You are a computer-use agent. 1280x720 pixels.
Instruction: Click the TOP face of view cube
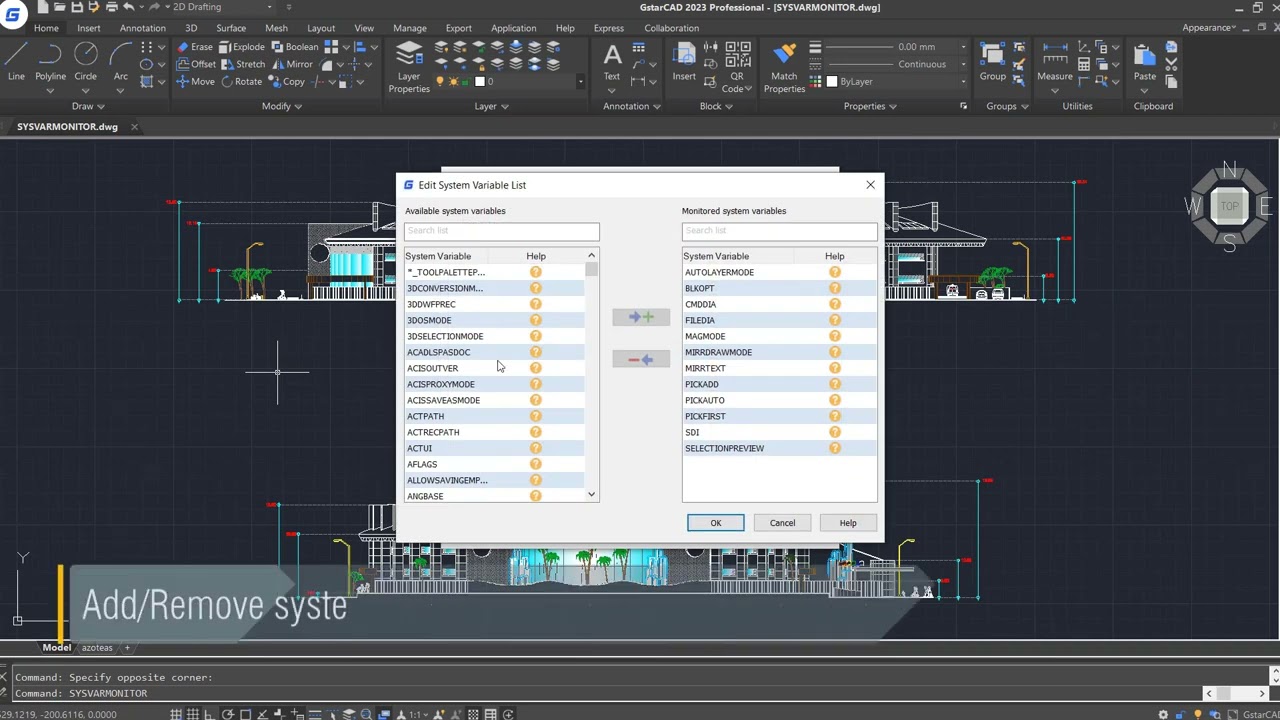pyautogui.click(x=1229, y=206)
